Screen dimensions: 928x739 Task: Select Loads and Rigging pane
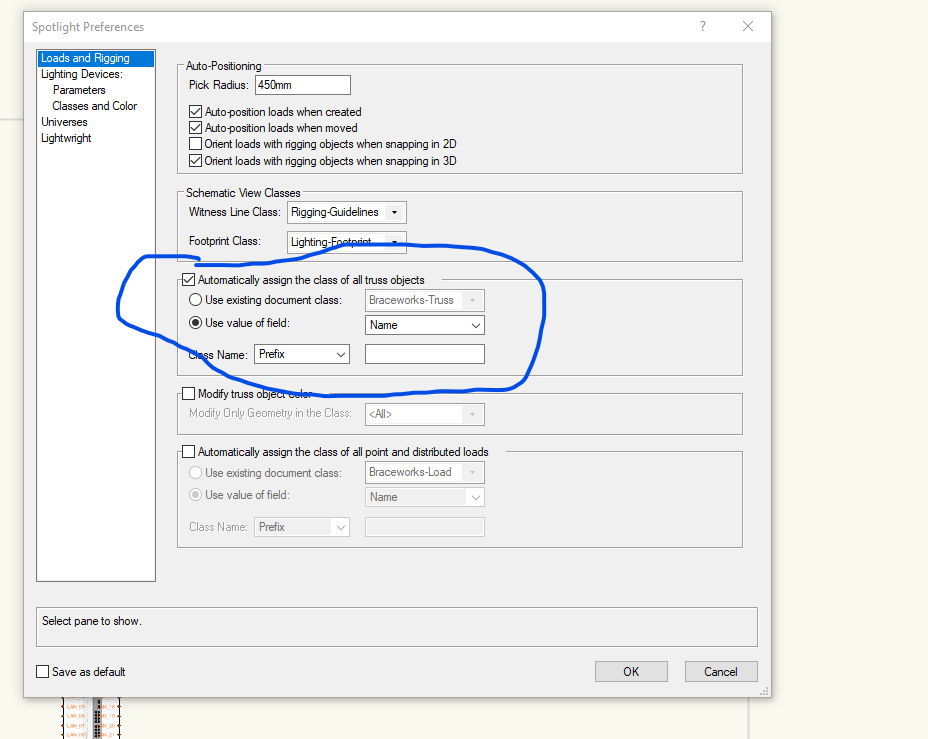coord(85,58)
